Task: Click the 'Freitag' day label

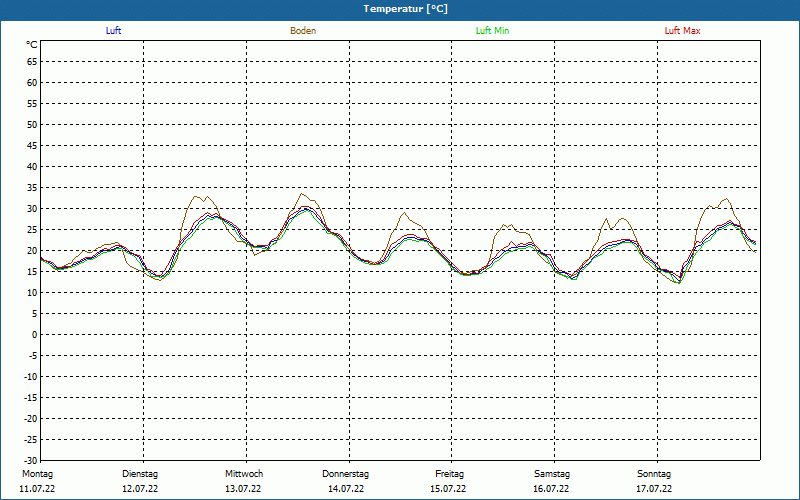Action: pyautogui.click(x=449, y=474)
